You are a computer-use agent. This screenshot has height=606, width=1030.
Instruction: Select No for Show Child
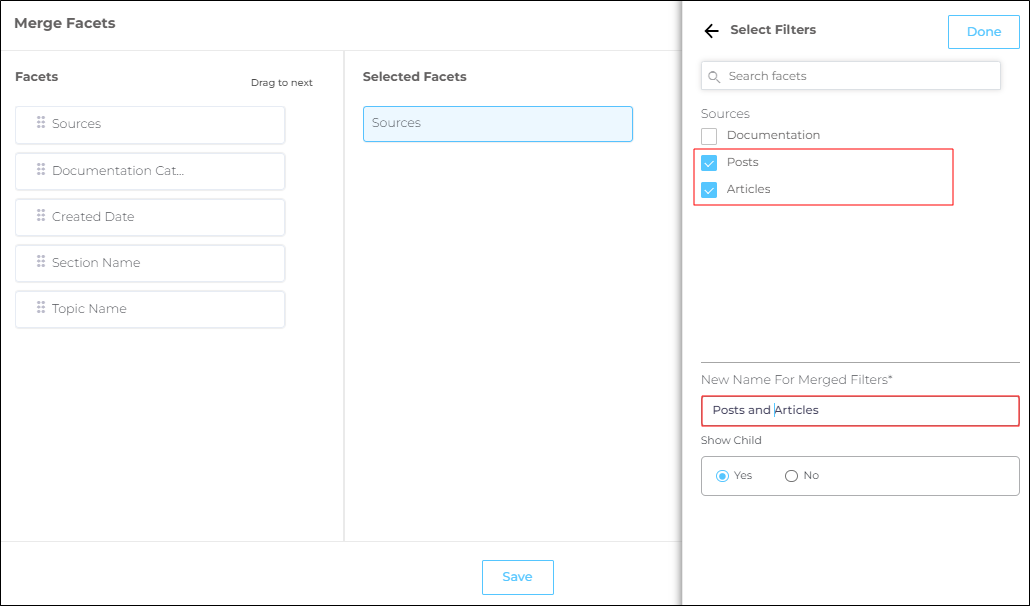tap(791, 476)
